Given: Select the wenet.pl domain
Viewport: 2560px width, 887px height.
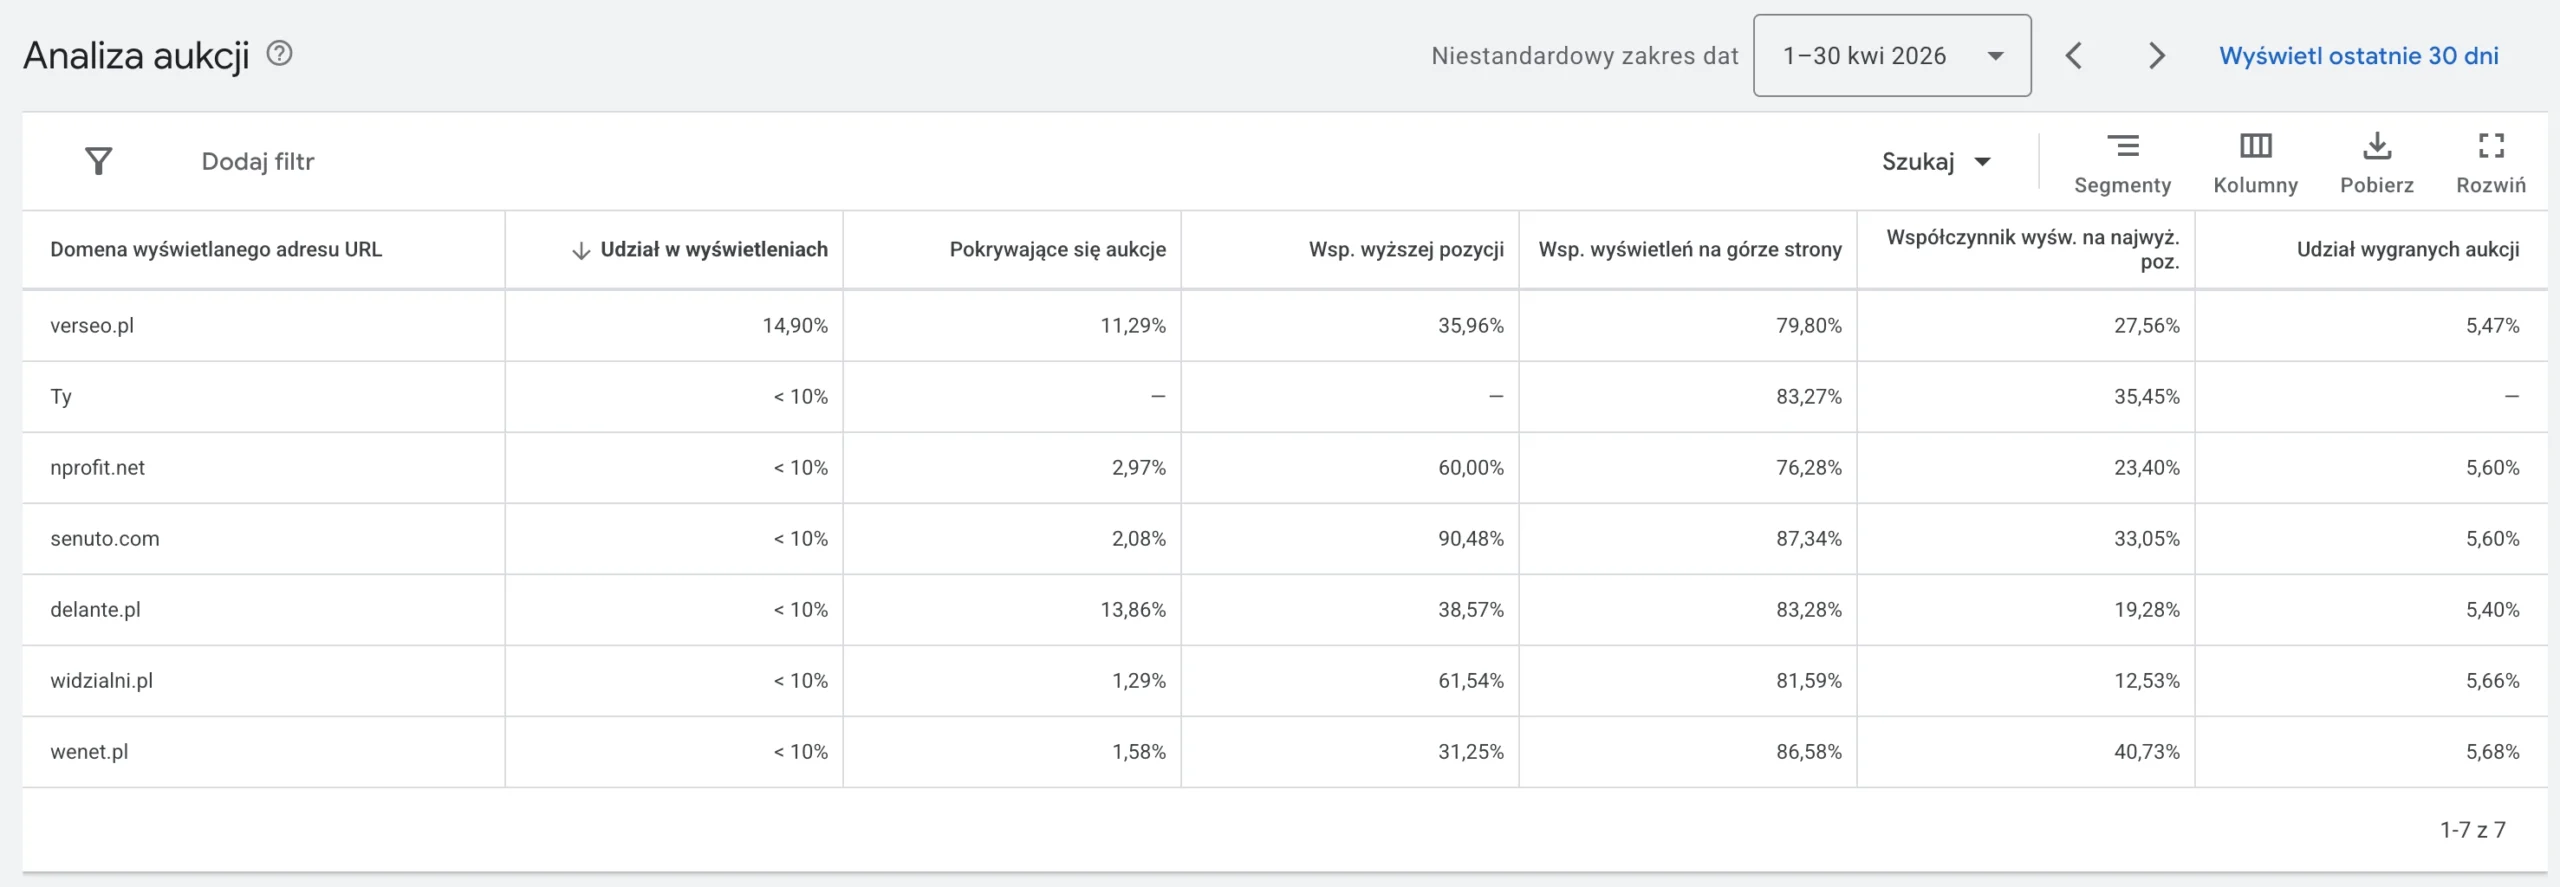Looking at the screenshot, I should [x=89, y=751].
